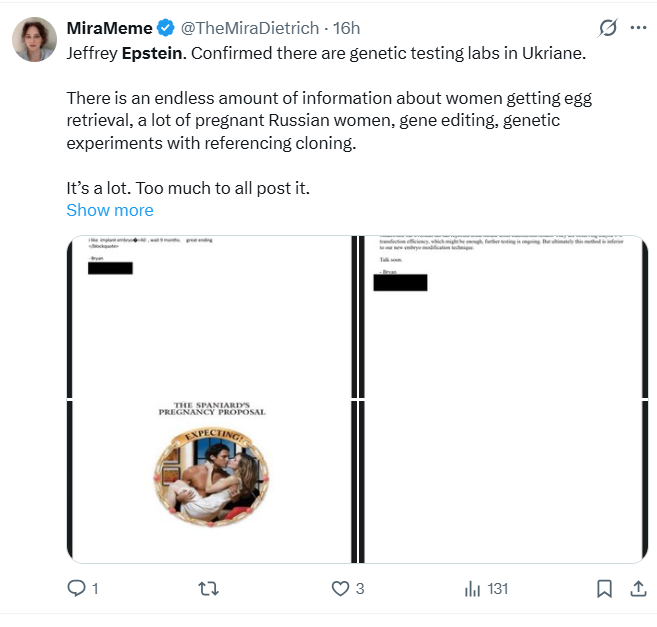The width and height of the screenshot is (657, 627).
Task: Bookmark this post
Action: click(x=604, y=589)
